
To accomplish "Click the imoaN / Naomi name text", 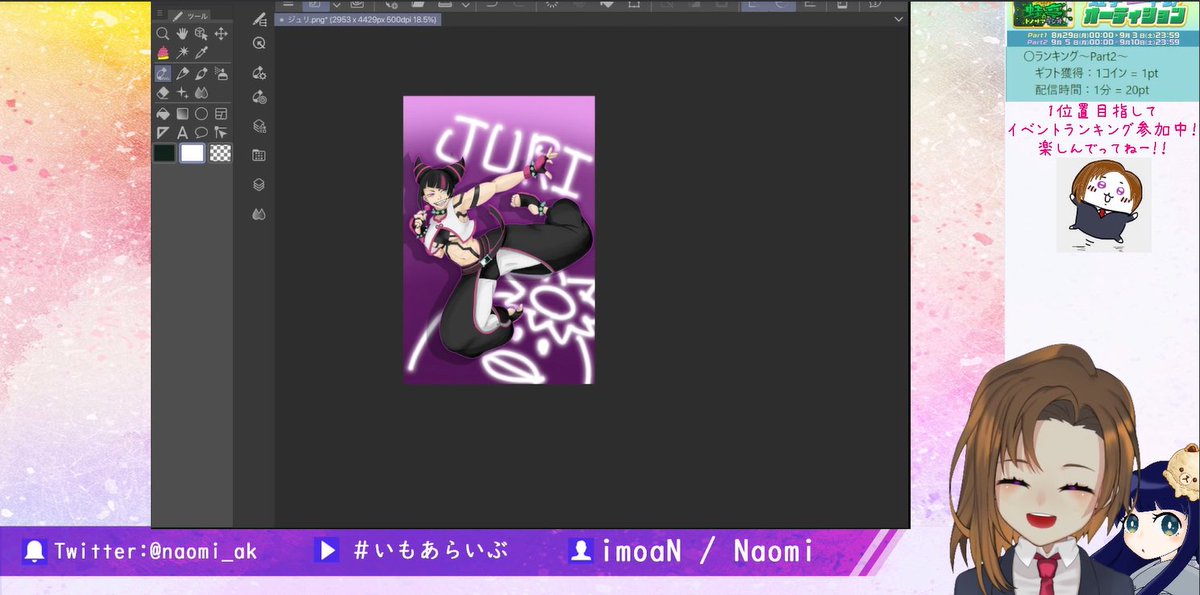I will coord(707,551).
